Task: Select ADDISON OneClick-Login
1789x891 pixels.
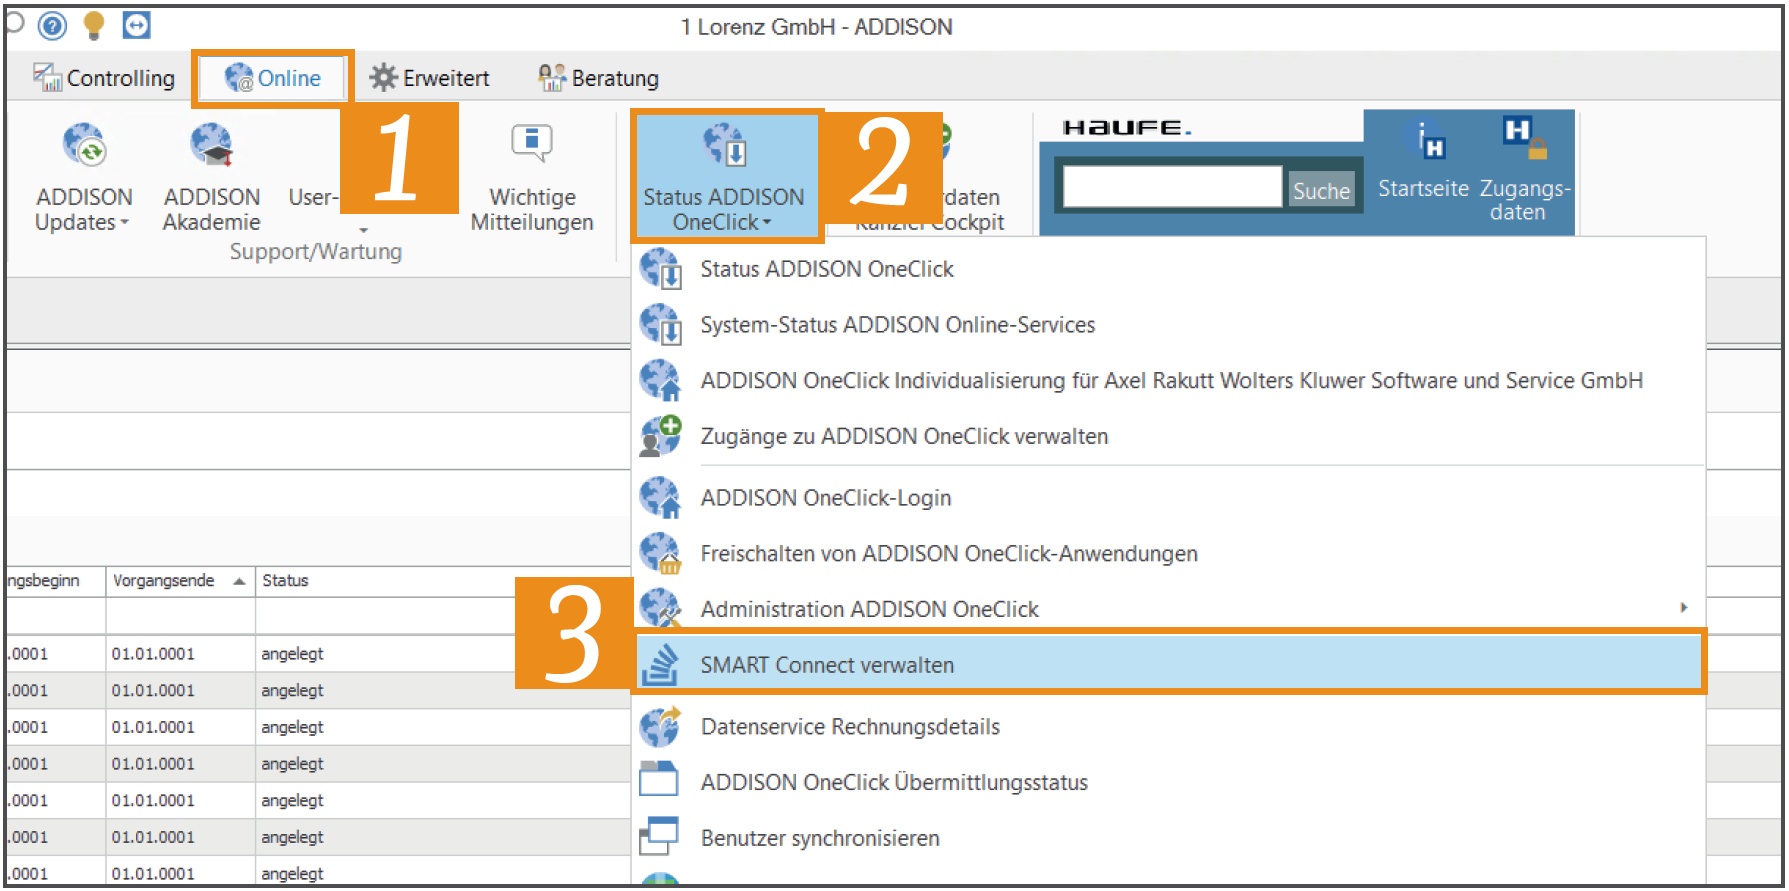Action: (x=1170, y=498)
